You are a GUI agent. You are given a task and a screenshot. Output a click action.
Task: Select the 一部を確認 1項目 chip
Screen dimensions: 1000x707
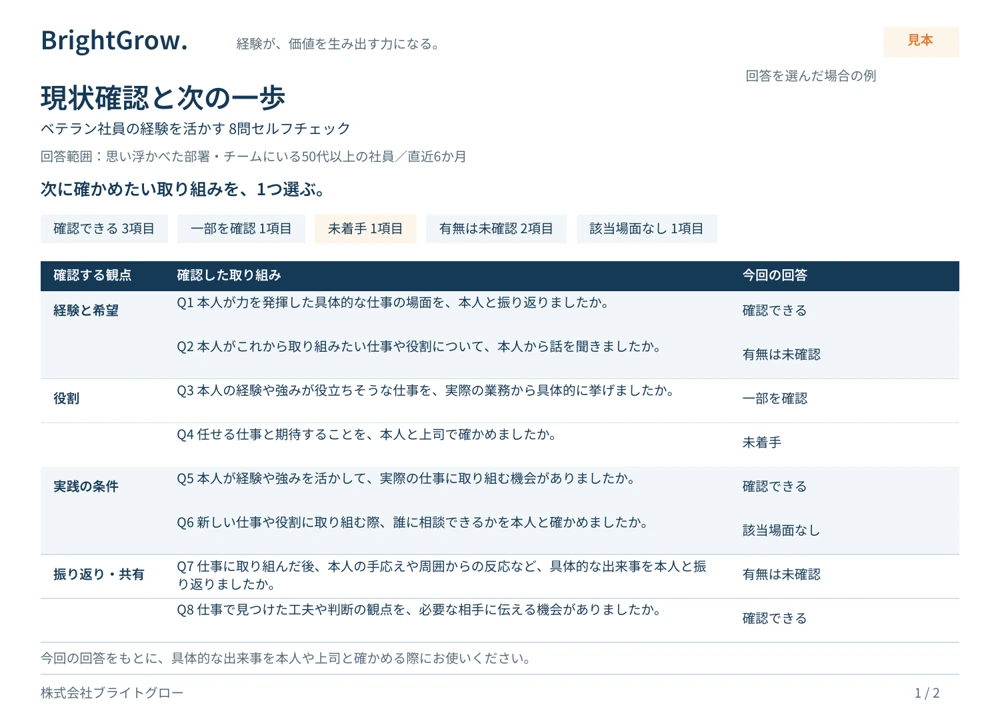241,229
